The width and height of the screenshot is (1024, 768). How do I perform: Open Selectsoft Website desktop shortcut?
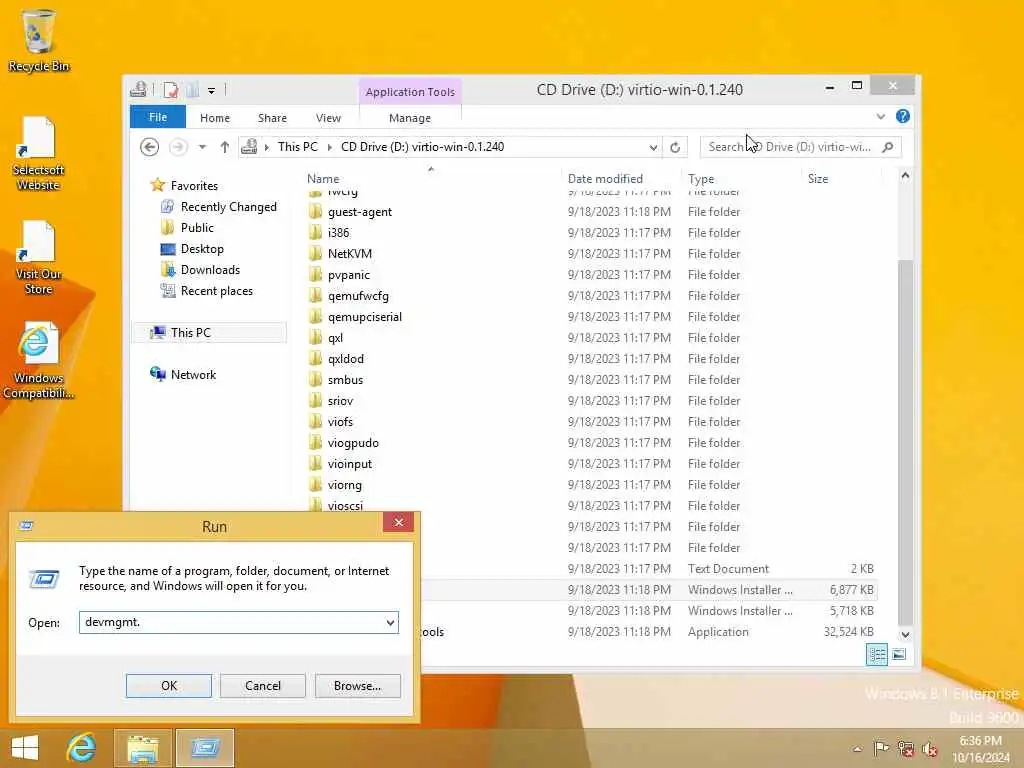click(38, 153)
